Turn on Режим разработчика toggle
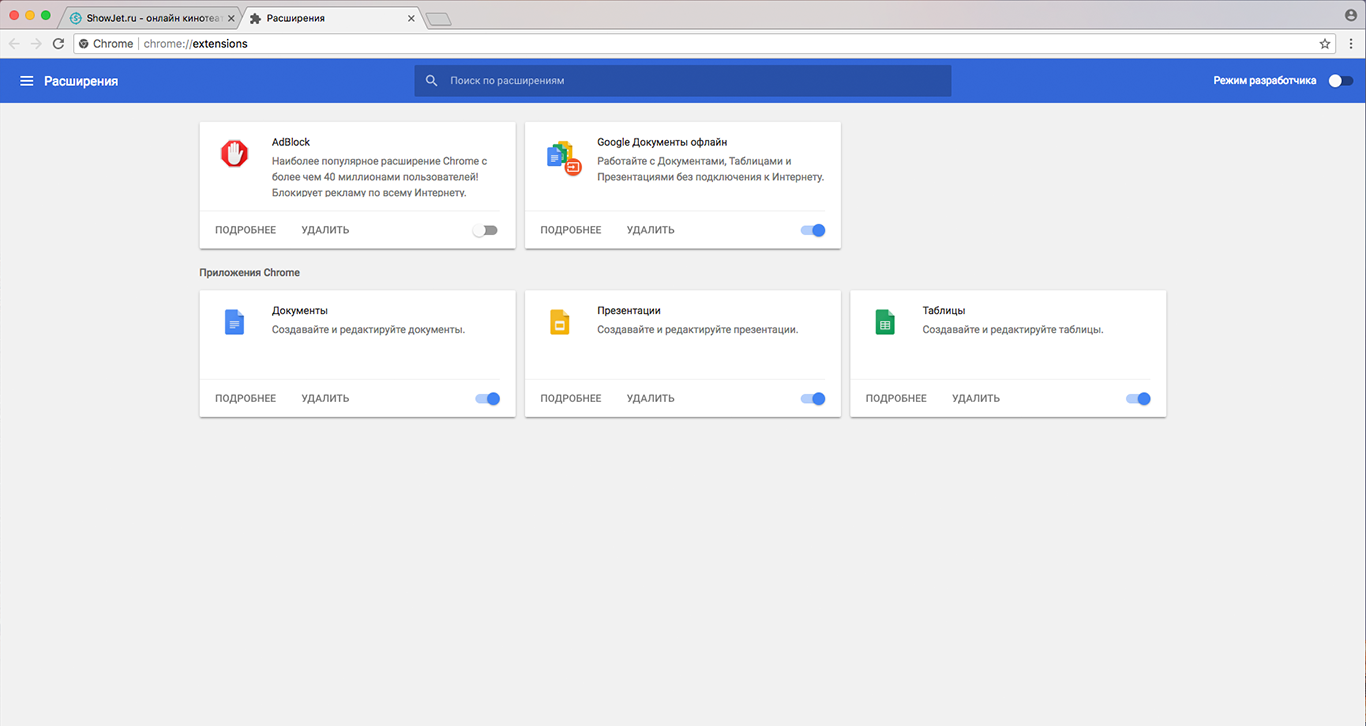 coord(1340,81)
